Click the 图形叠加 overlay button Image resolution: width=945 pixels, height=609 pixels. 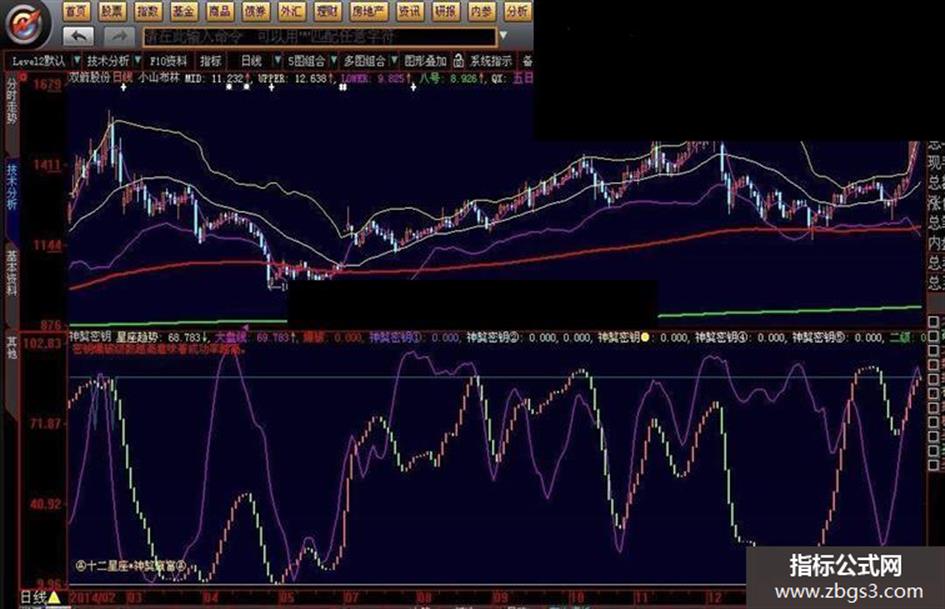[x=425, y=61]
